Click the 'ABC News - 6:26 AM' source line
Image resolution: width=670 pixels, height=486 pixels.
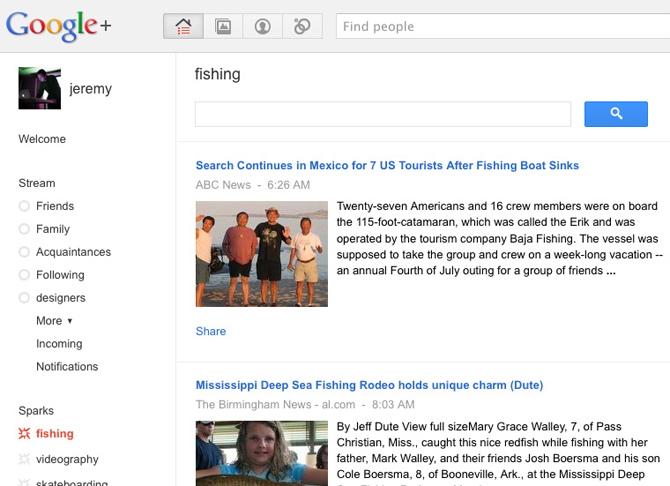pos(253,185)
